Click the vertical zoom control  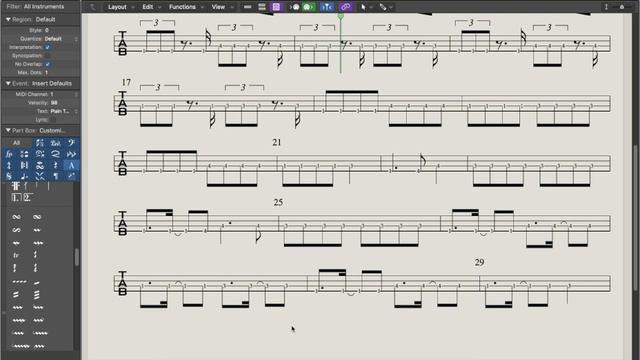(607, 7)
